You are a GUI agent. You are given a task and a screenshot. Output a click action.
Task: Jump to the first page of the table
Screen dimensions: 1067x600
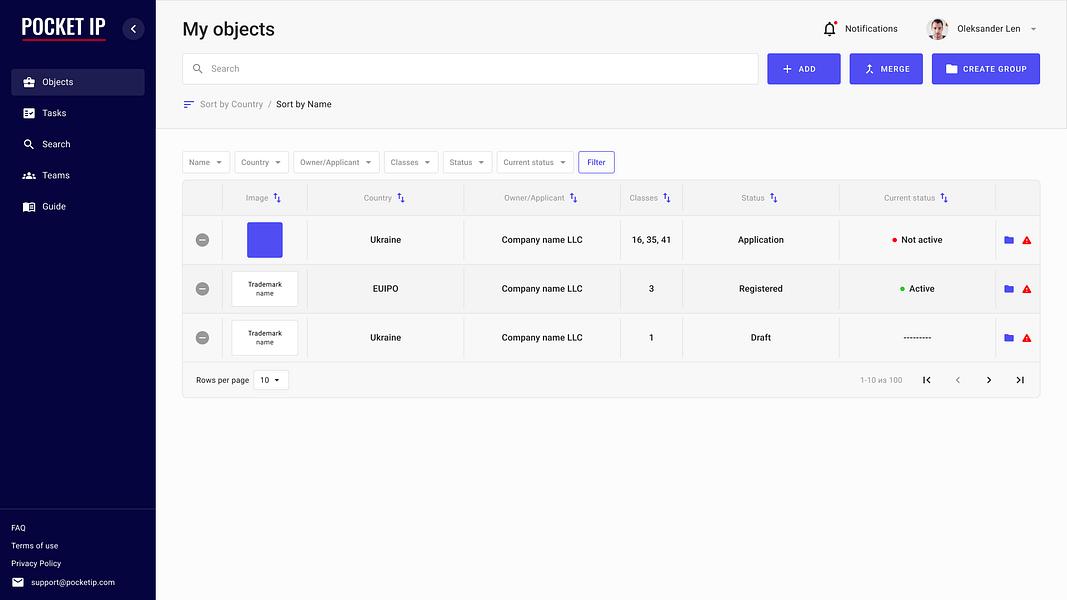point(926,380)
